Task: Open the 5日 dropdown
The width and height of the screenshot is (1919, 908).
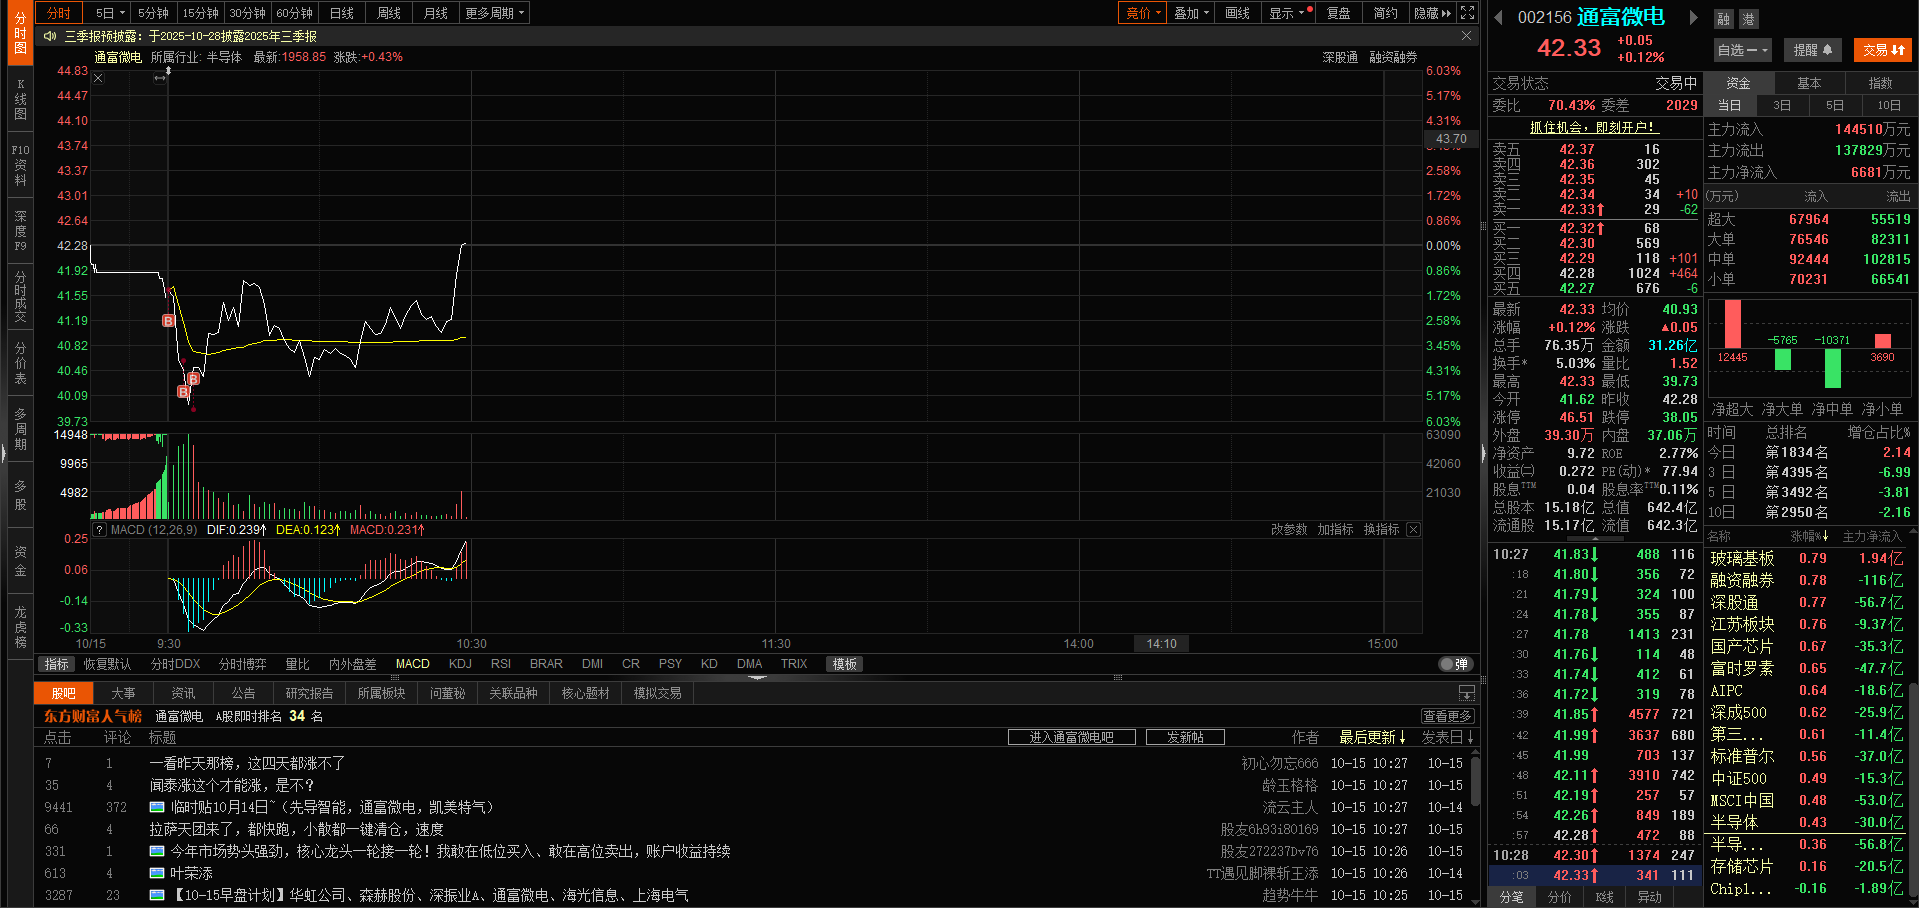Action: coord(109,13)
